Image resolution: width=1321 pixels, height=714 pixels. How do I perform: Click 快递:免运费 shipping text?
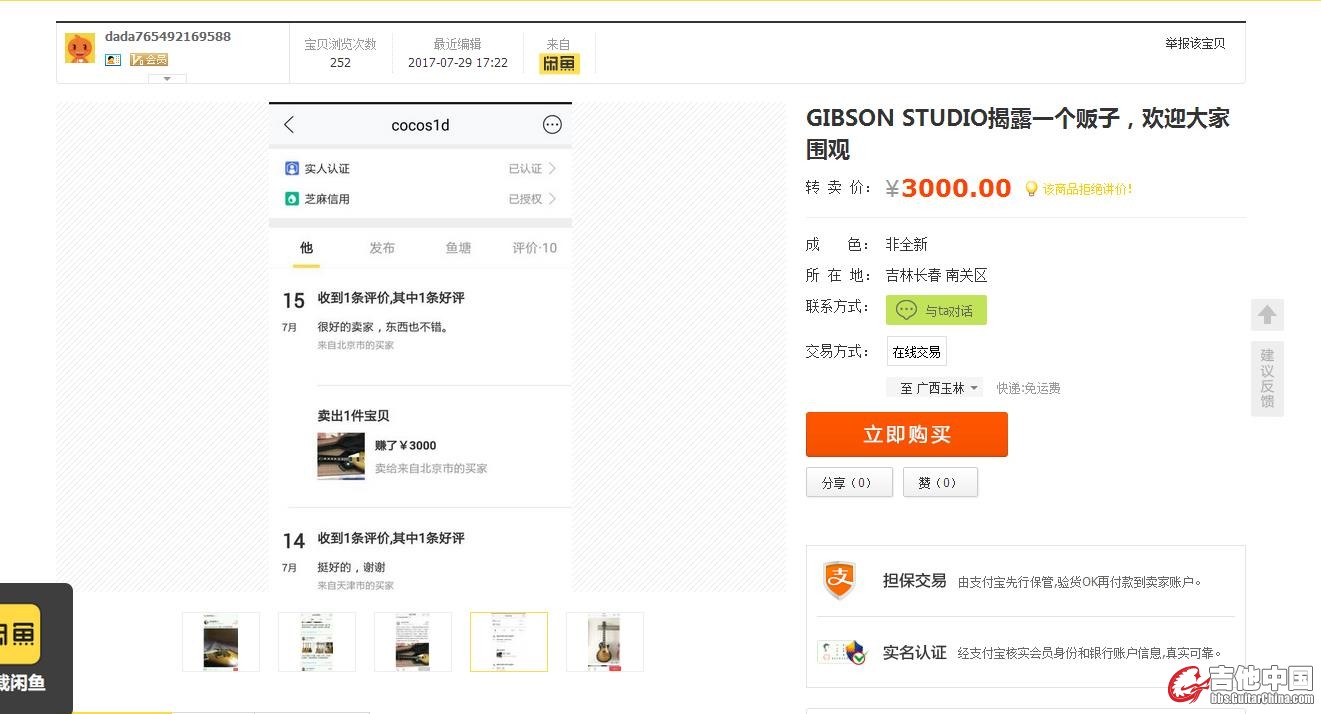tap(1028, 388)
